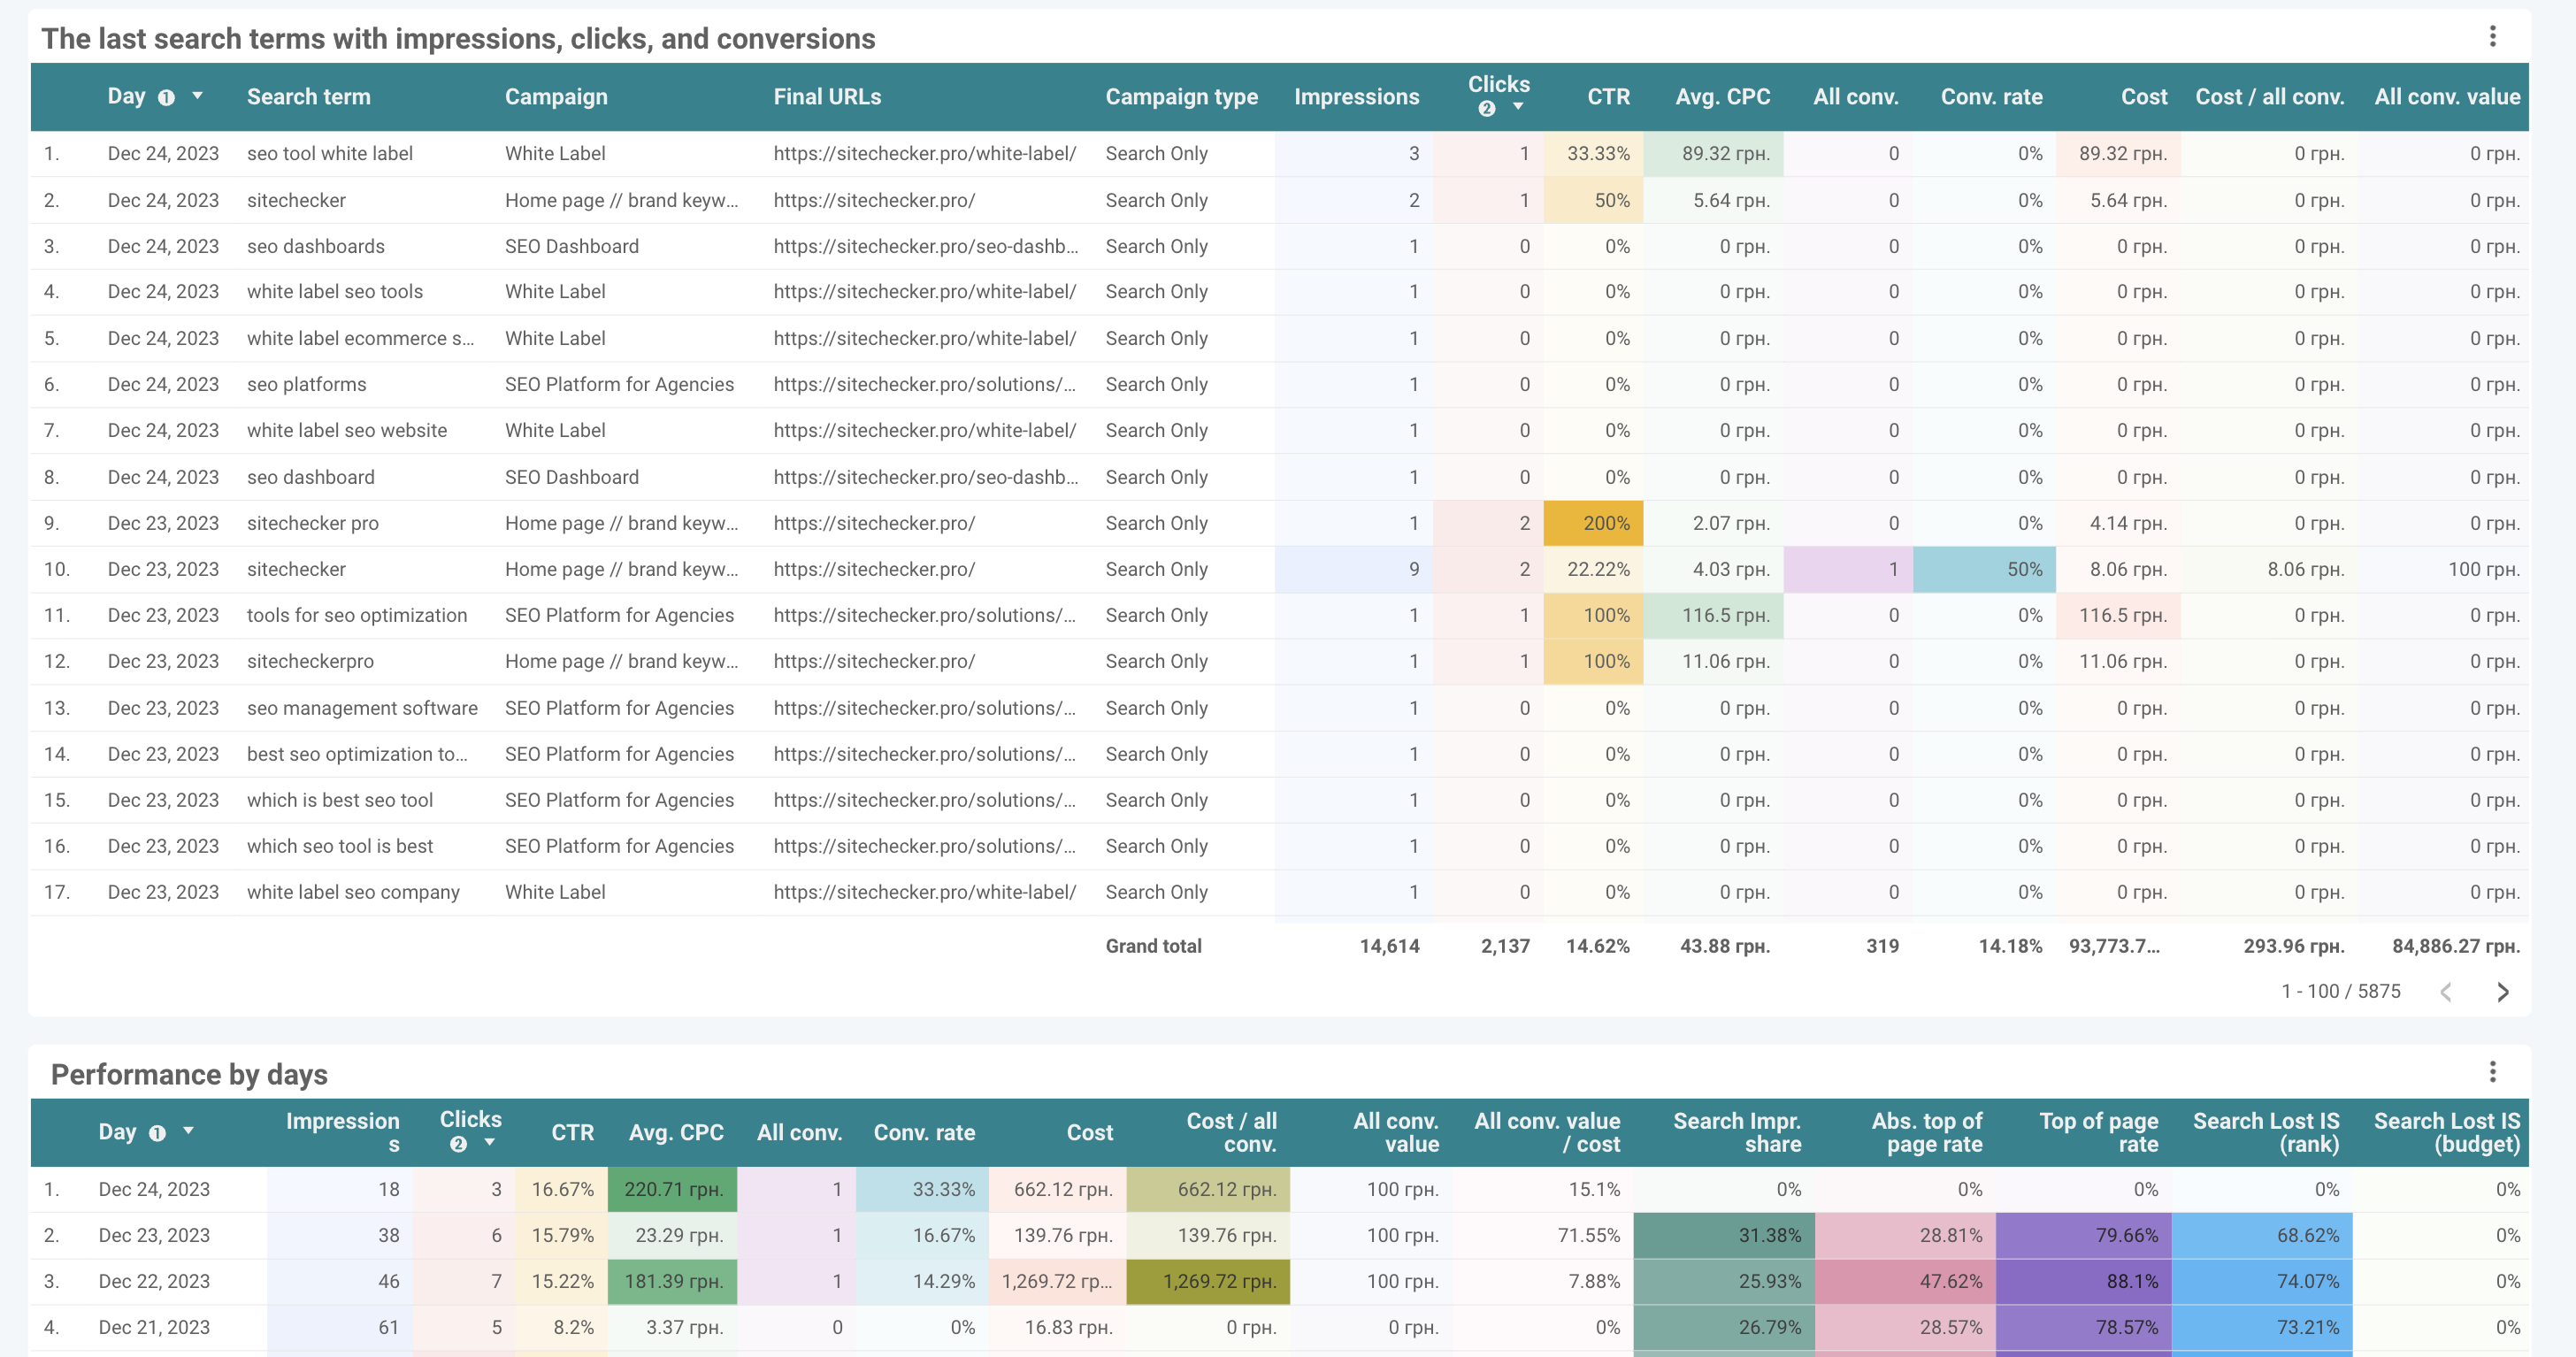Click search term 'seo tool white label'
Image resolution: width=2576 pixels, height=1357 pixels.
pyautogui.click(x=330, y=153)
